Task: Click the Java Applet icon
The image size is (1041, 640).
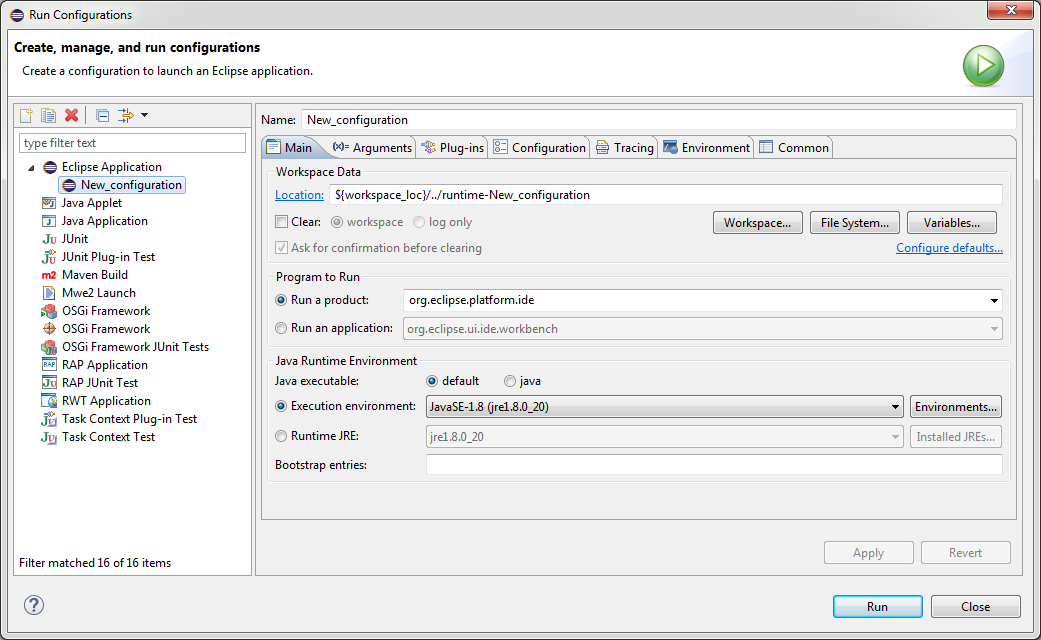Action: [x=49, y=203]
